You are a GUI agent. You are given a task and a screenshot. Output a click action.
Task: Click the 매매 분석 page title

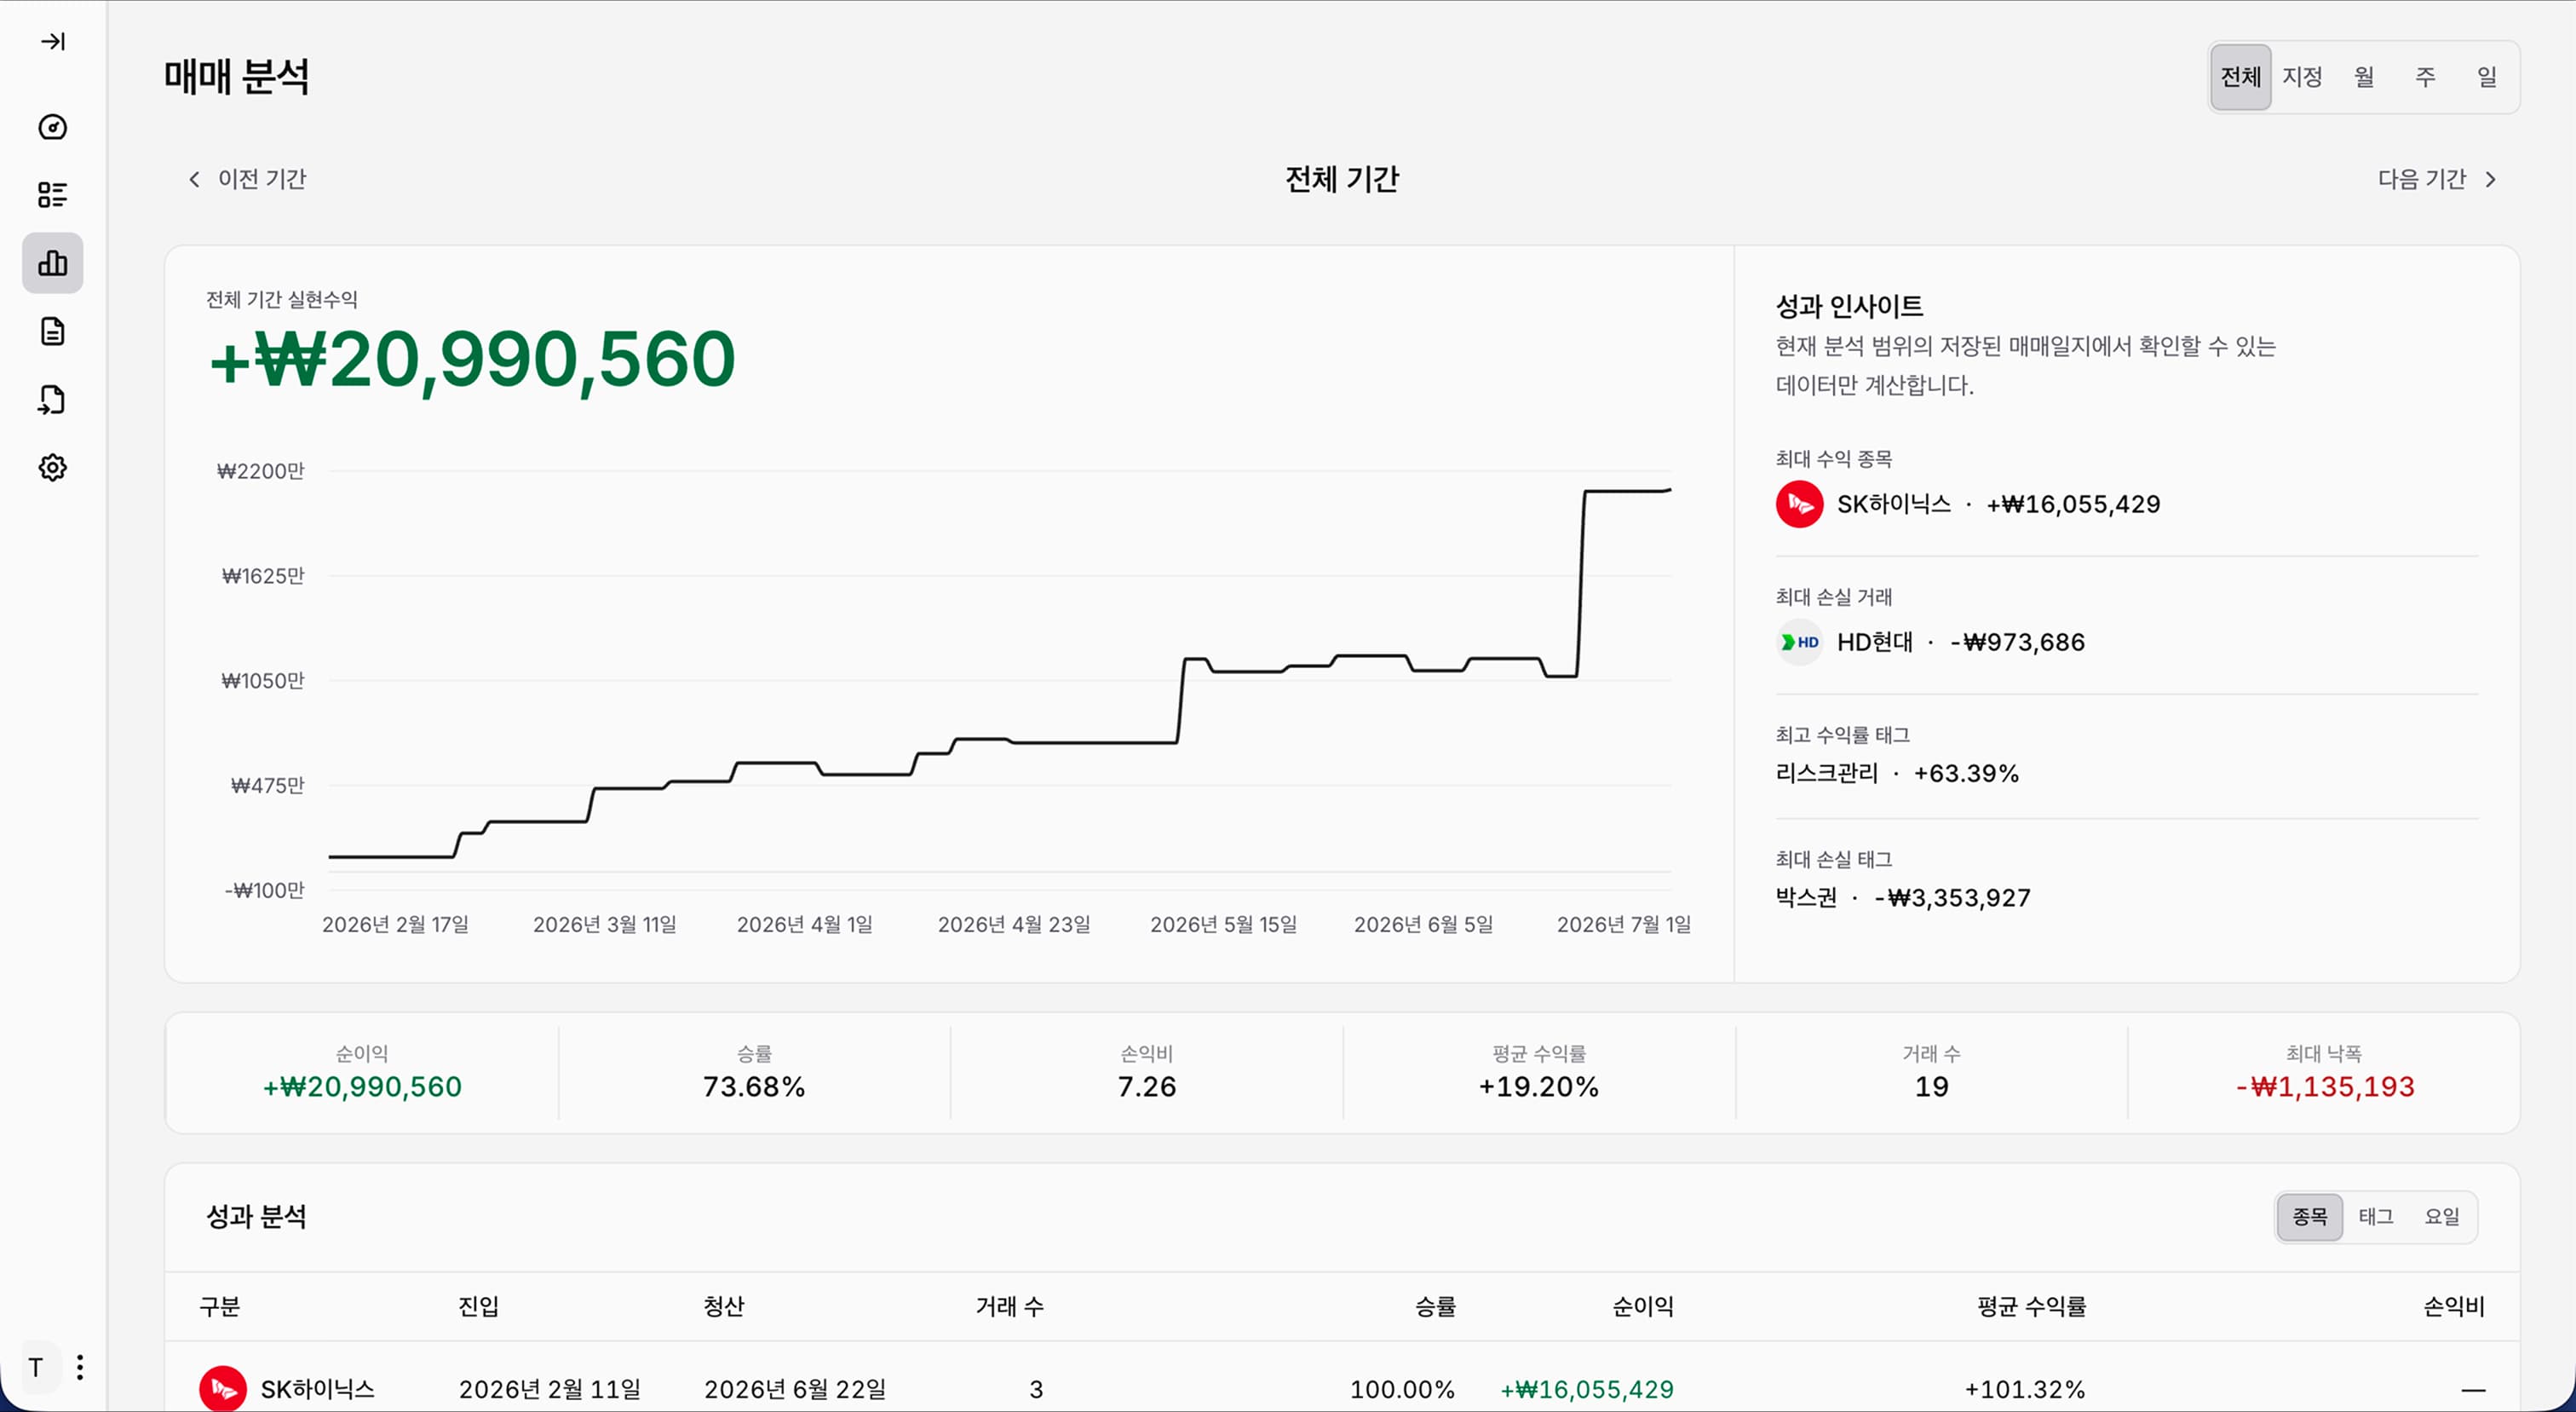(x=237, y=77)
